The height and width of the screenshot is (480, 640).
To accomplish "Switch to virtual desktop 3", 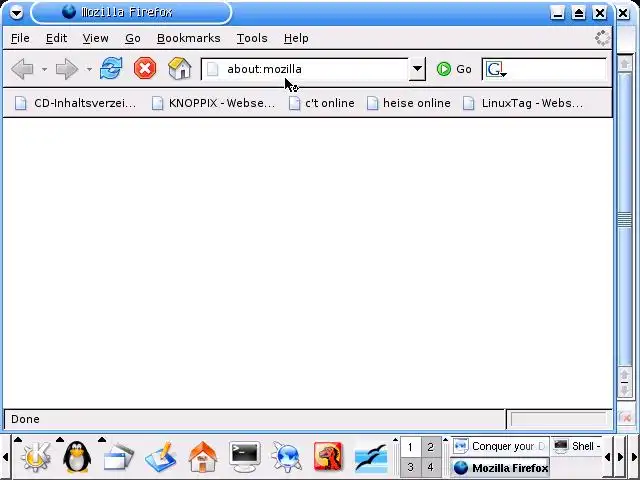I will [x=410, y=467].
